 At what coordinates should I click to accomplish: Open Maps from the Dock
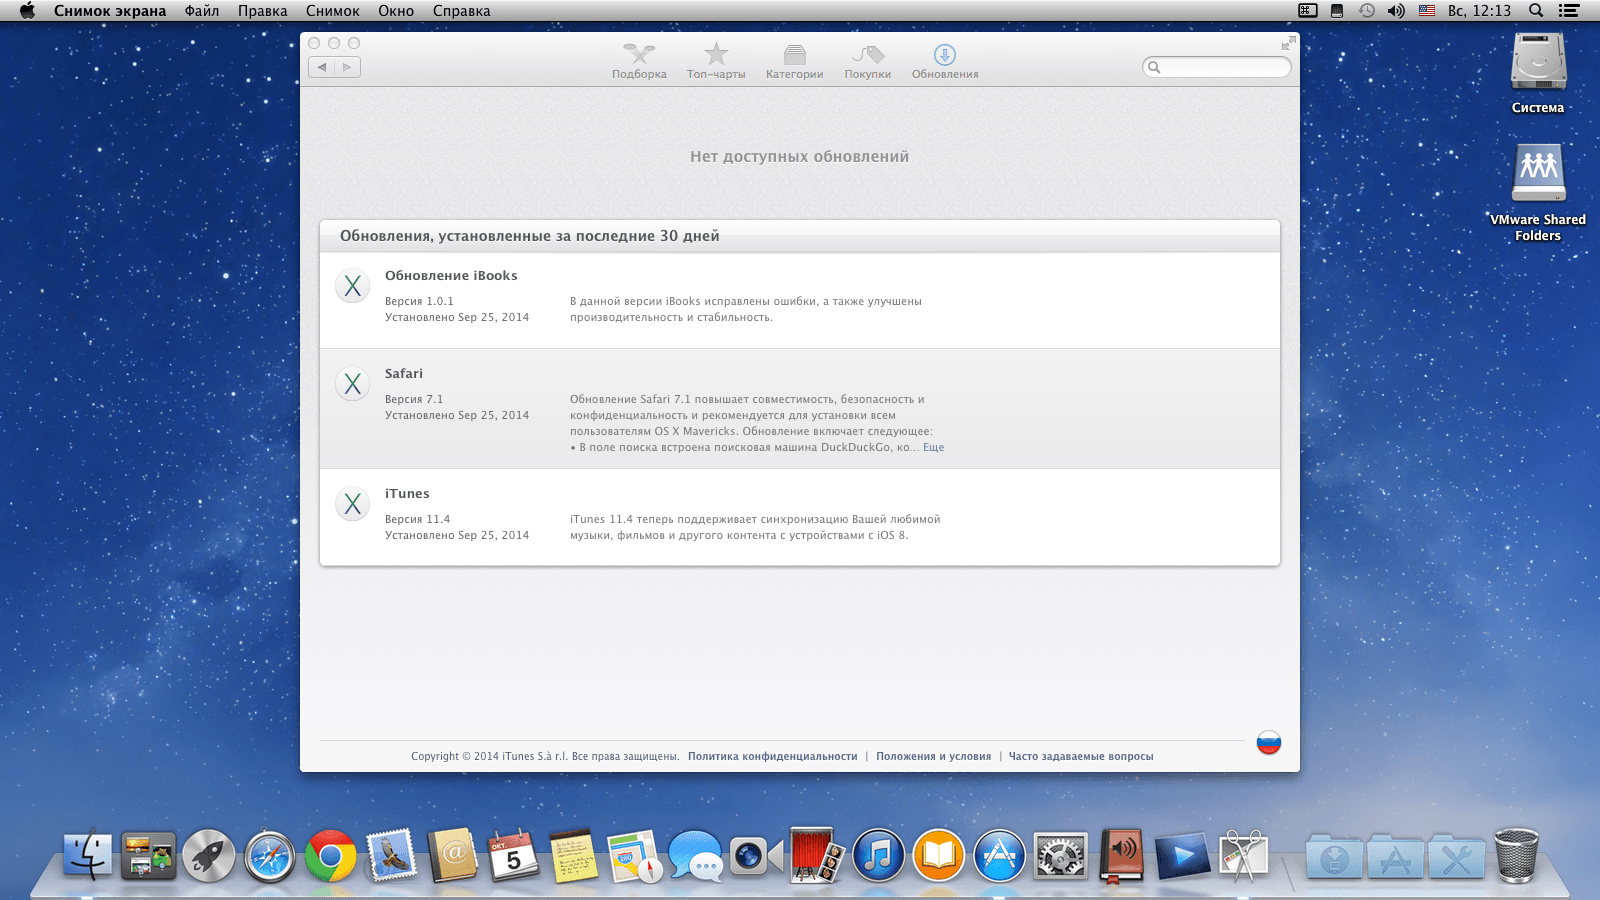(635, 856)
